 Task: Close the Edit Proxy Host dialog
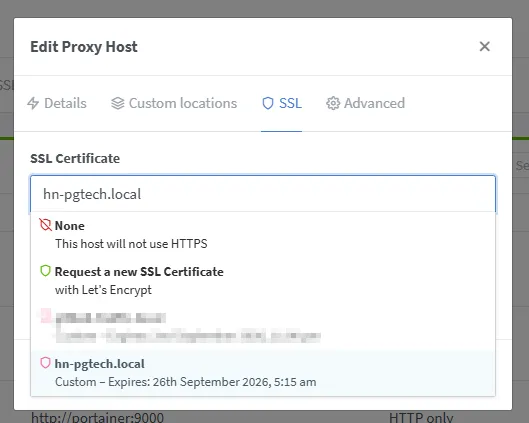(x=484, y=47)
